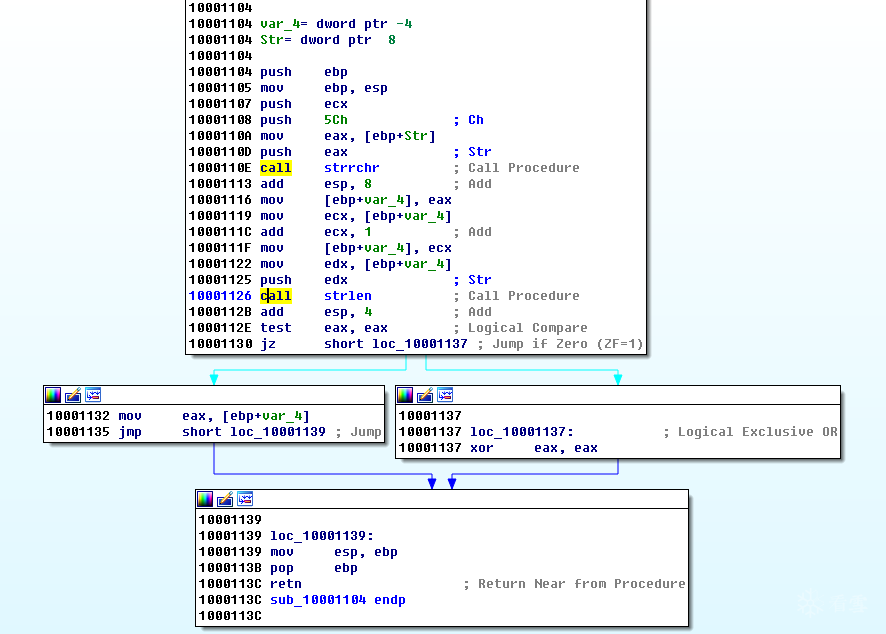Select the mov esp, ebp instruction
The width and height of the screenshot is (886, 634).
tap(333, 552)
